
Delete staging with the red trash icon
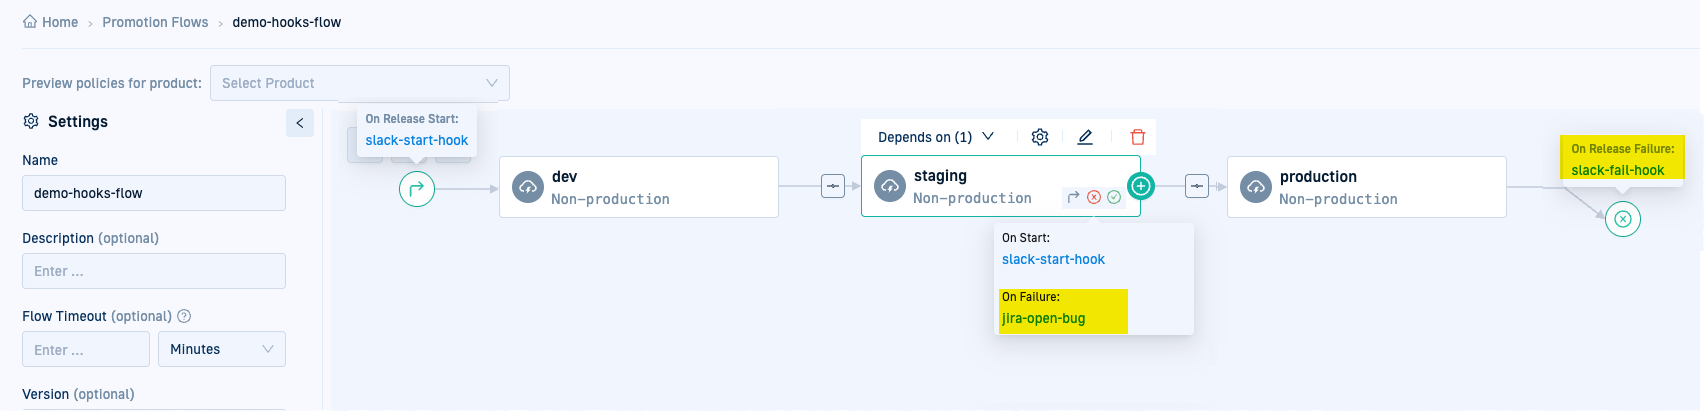1137,137
